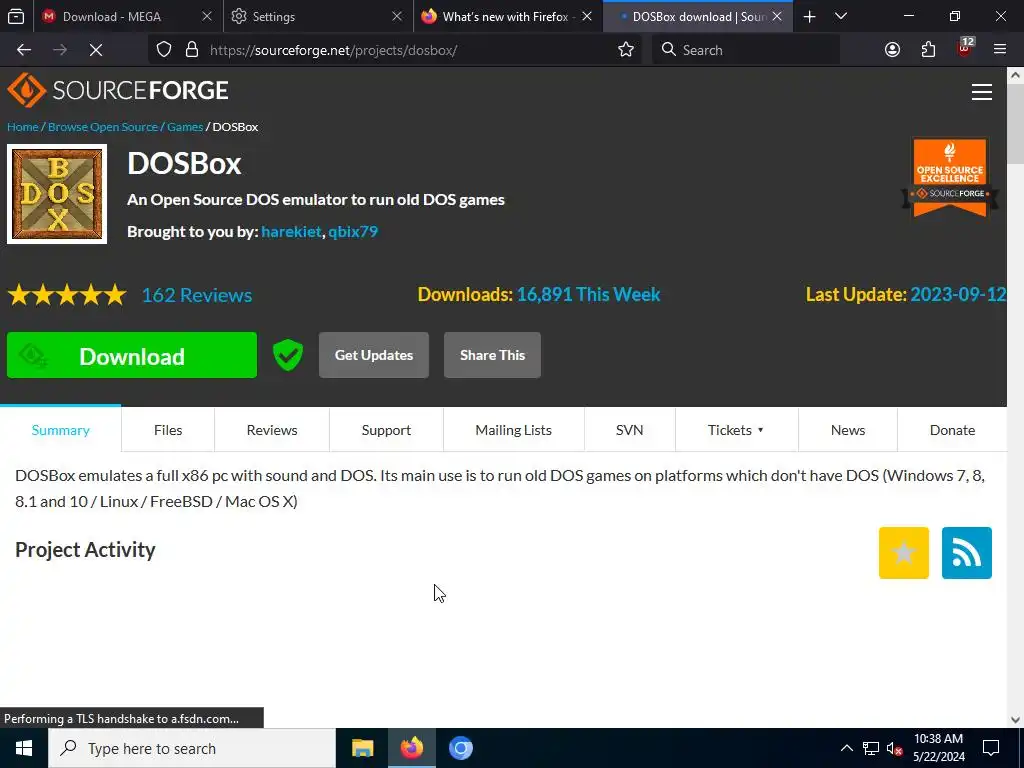Open the Home breadcrumb link

tap(22, 127)
